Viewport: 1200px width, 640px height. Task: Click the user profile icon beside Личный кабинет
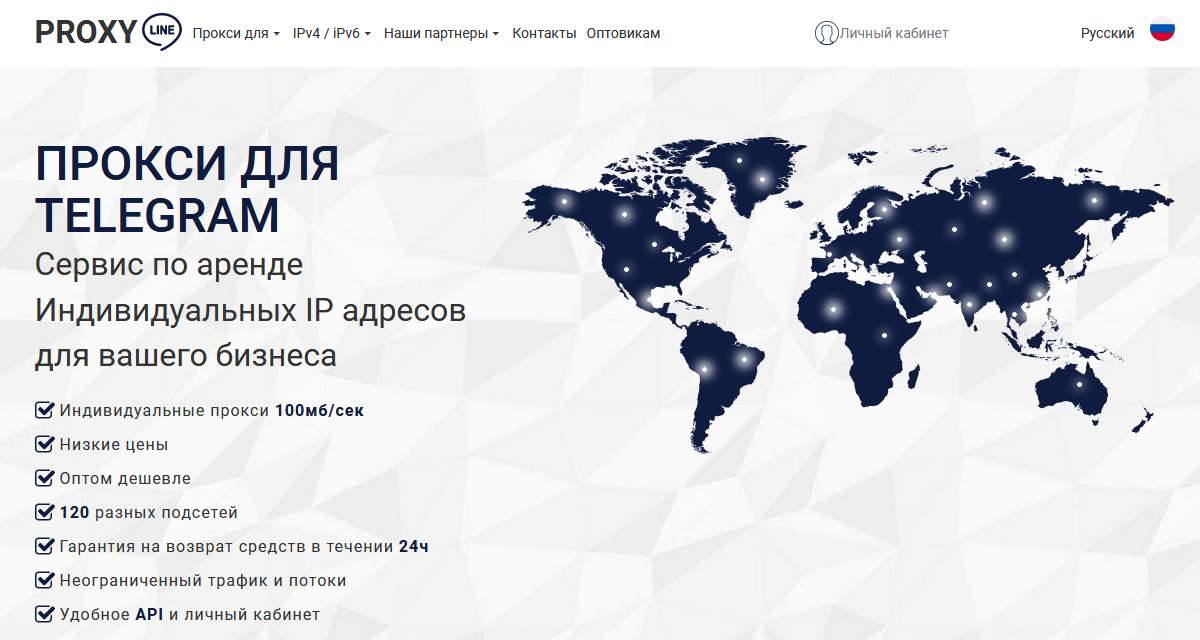826,33
